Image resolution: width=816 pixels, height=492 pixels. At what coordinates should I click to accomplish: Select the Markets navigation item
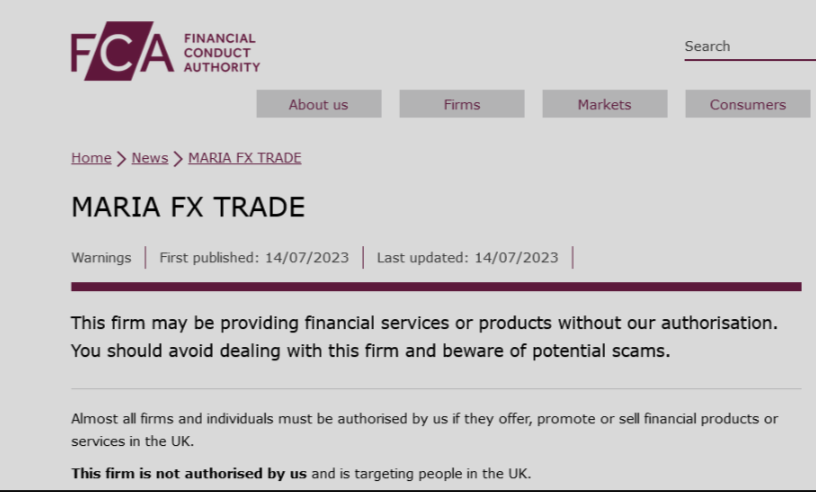point(604,104)
